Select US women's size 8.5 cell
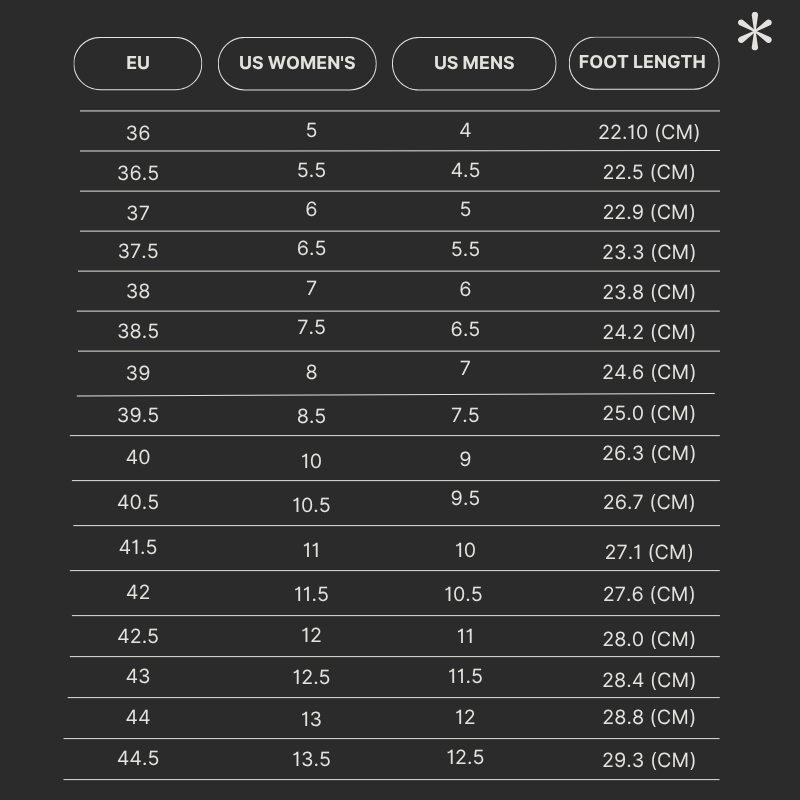The width and height of the screenshot is (800, 800). 311,416
